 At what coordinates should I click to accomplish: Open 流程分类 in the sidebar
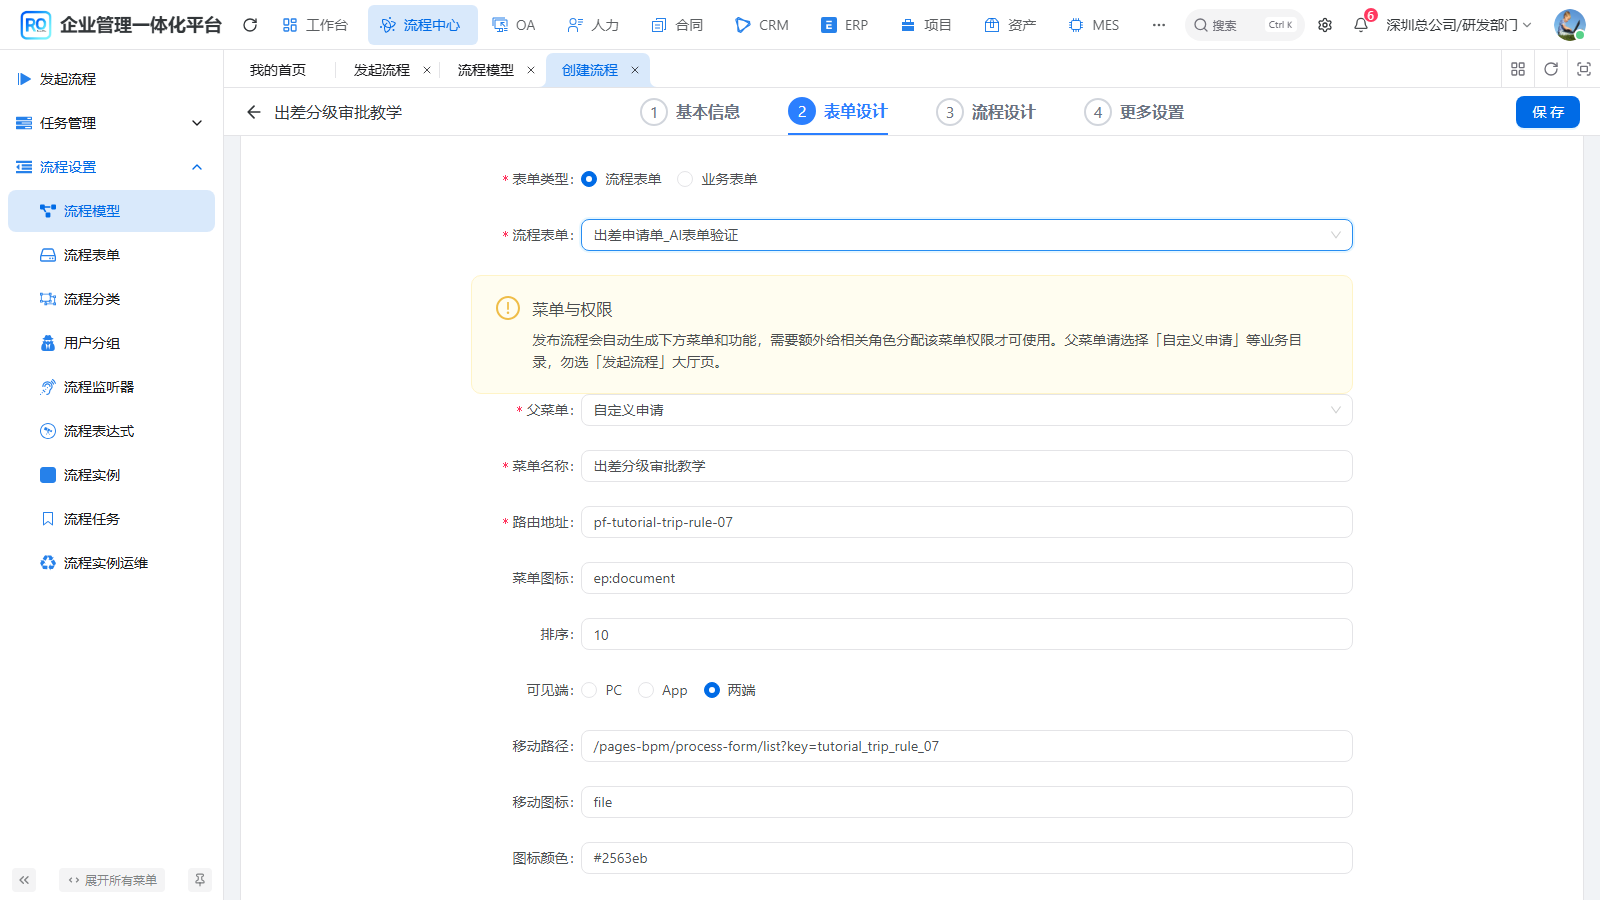click(111, 299)
